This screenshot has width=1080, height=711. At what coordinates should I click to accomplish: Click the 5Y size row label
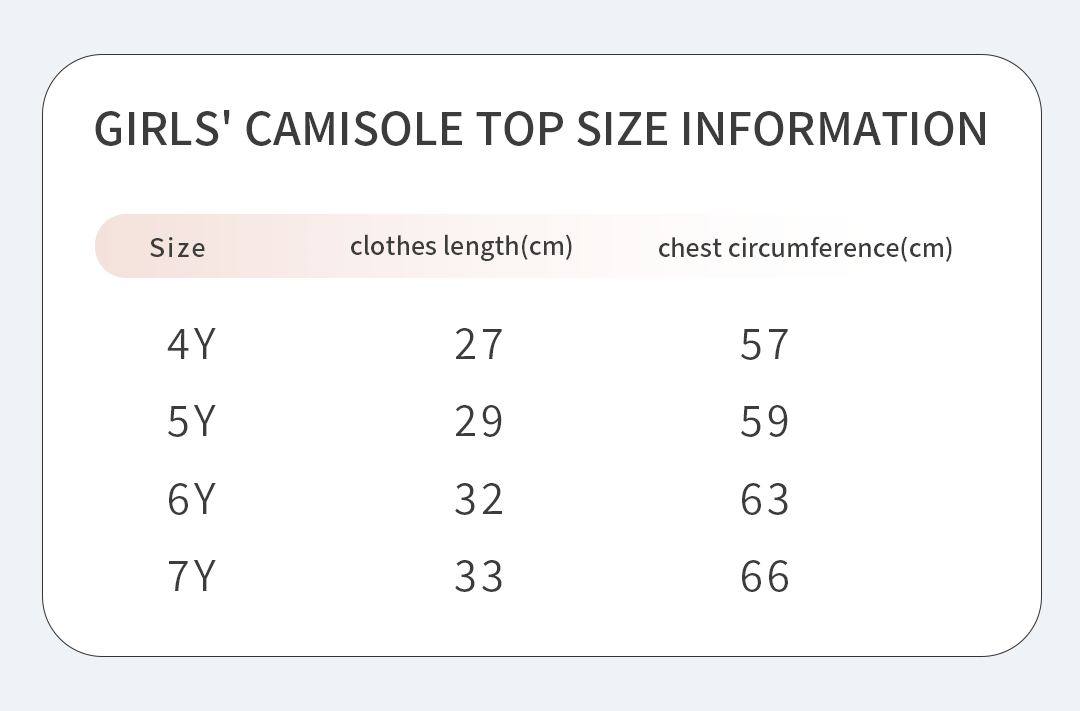tap(191, 421)
